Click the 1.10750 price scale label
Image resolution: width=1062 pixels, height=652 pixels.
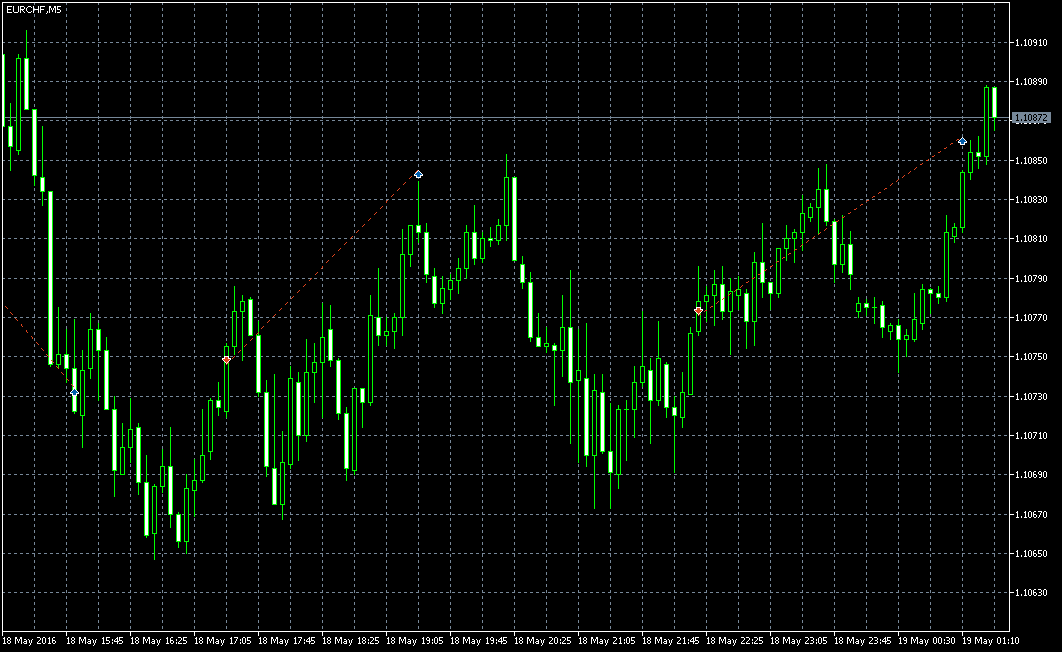pyautogui.click(x=1031, y=357)
